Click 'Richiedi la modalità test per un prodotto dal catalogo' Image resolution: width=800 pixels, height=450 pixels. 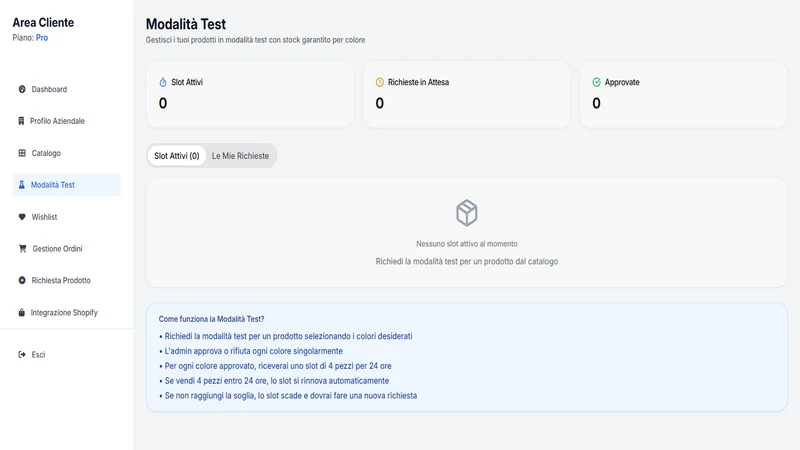(467, 261)
